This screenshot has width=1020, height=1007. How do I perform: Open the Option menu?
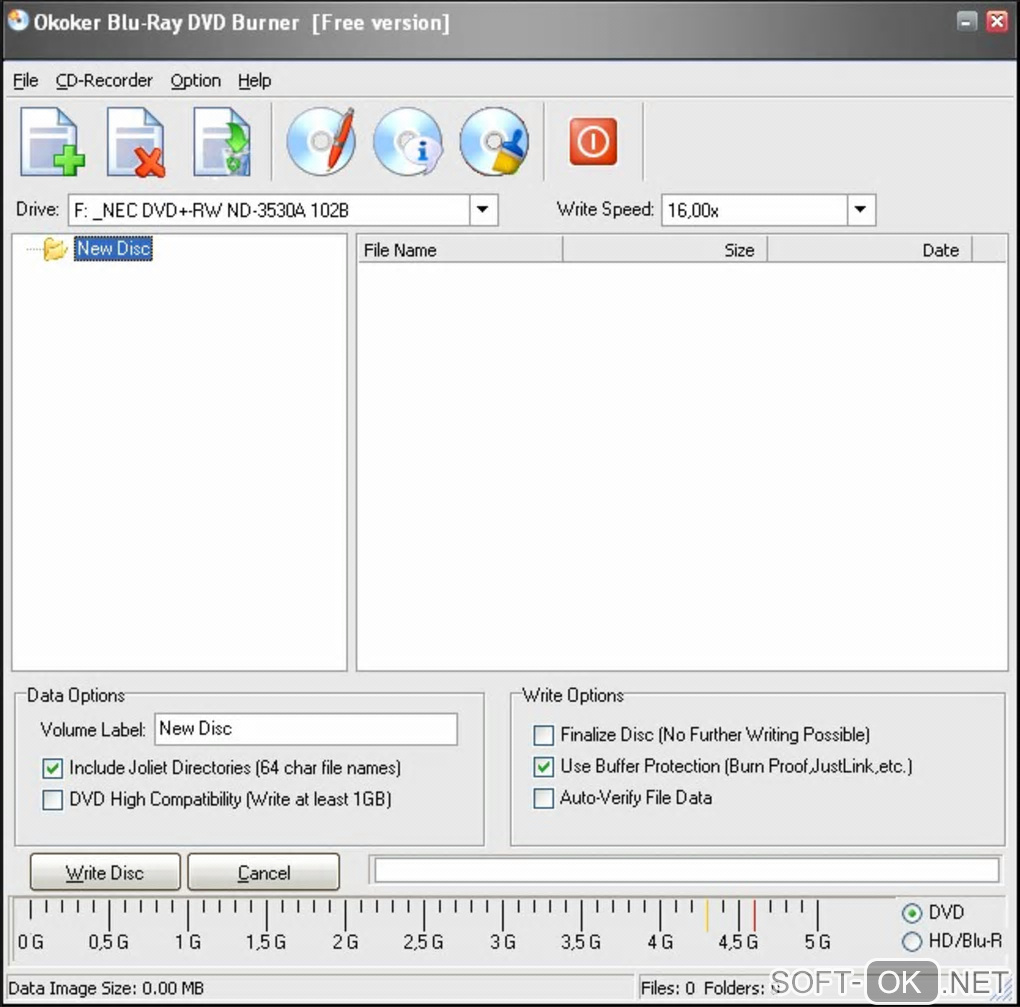195,81
